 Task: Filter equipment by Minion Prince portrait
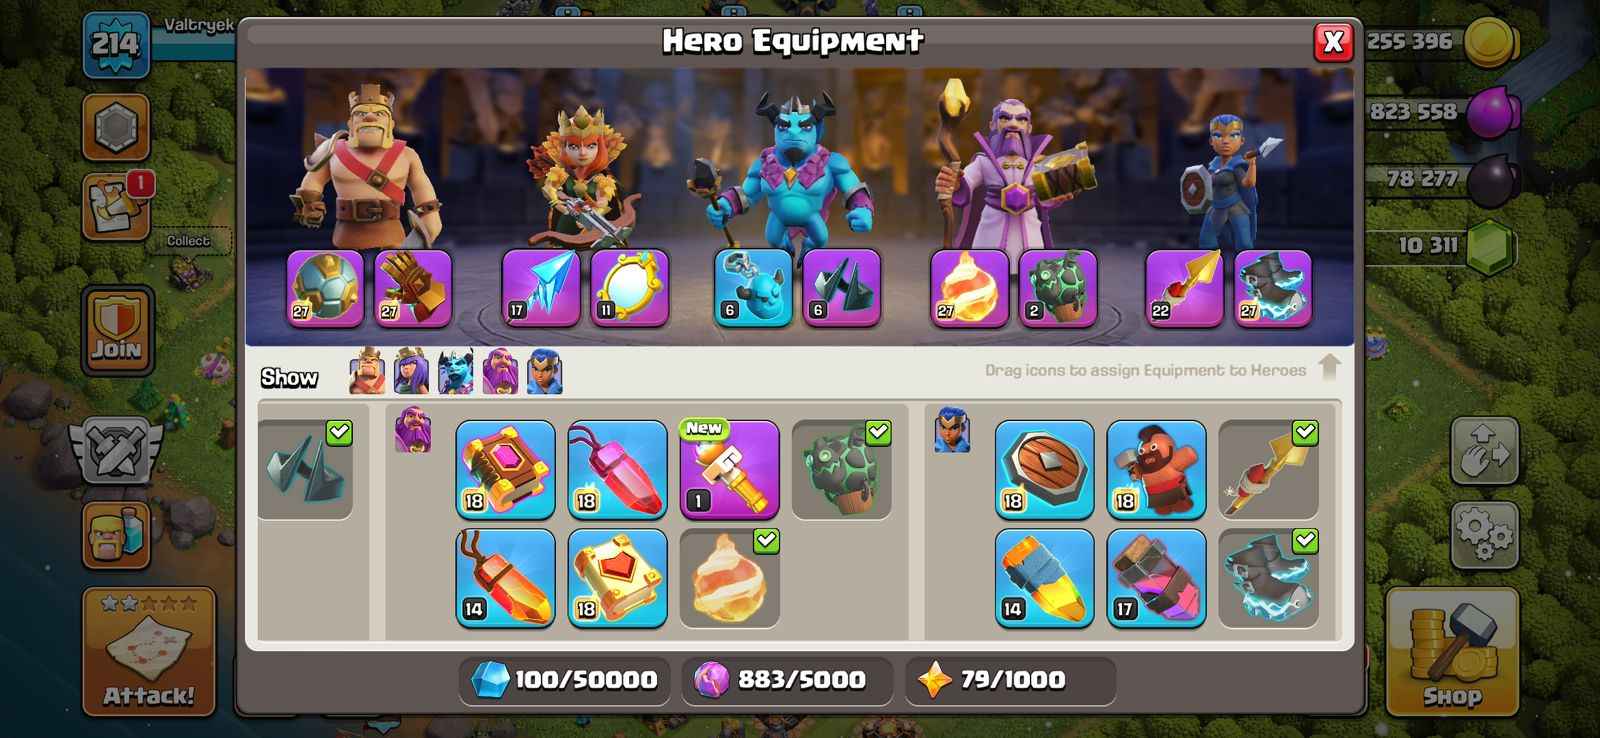point(455,371)
